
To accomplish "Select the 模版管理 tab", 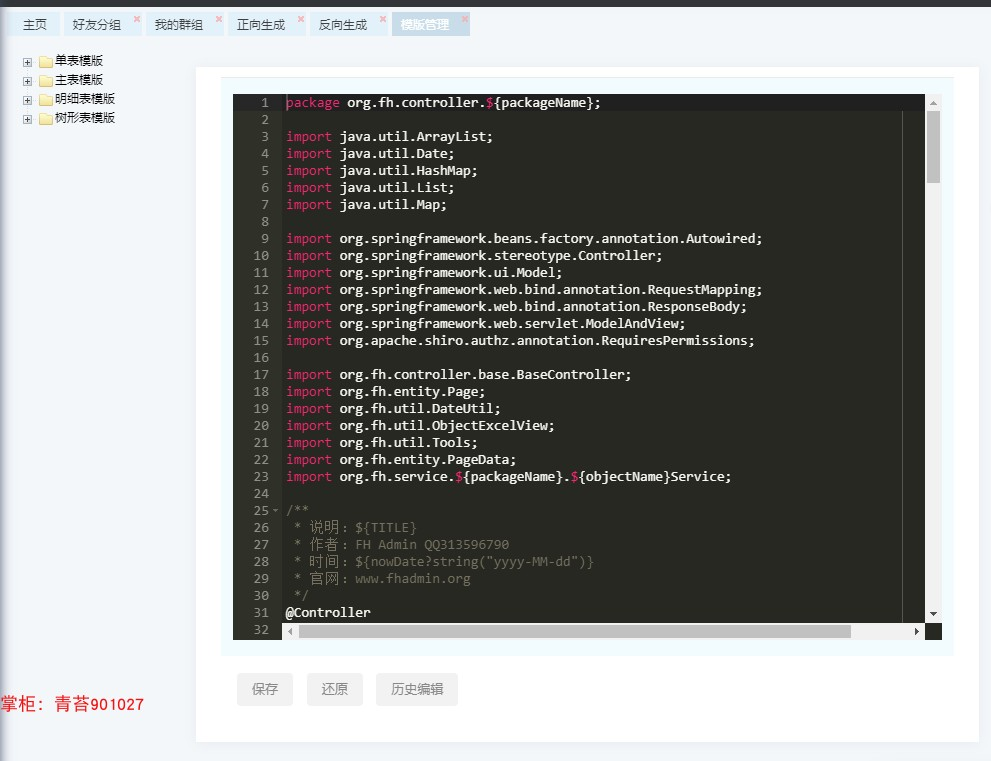I will coord(425,25).
